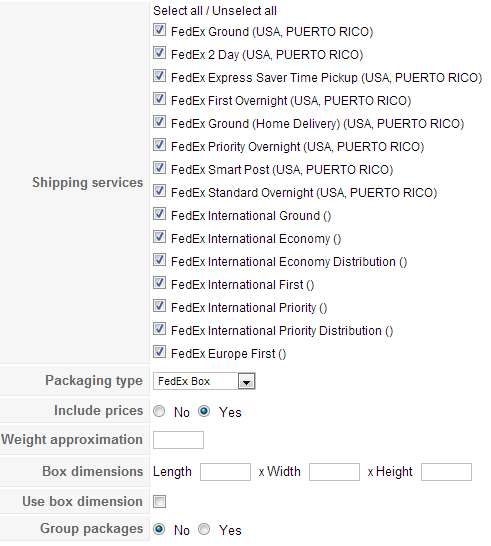Toggle the FedEx 2 Day checkbox
This screenshot has width=491, height=546.
(x=159, y=53)
